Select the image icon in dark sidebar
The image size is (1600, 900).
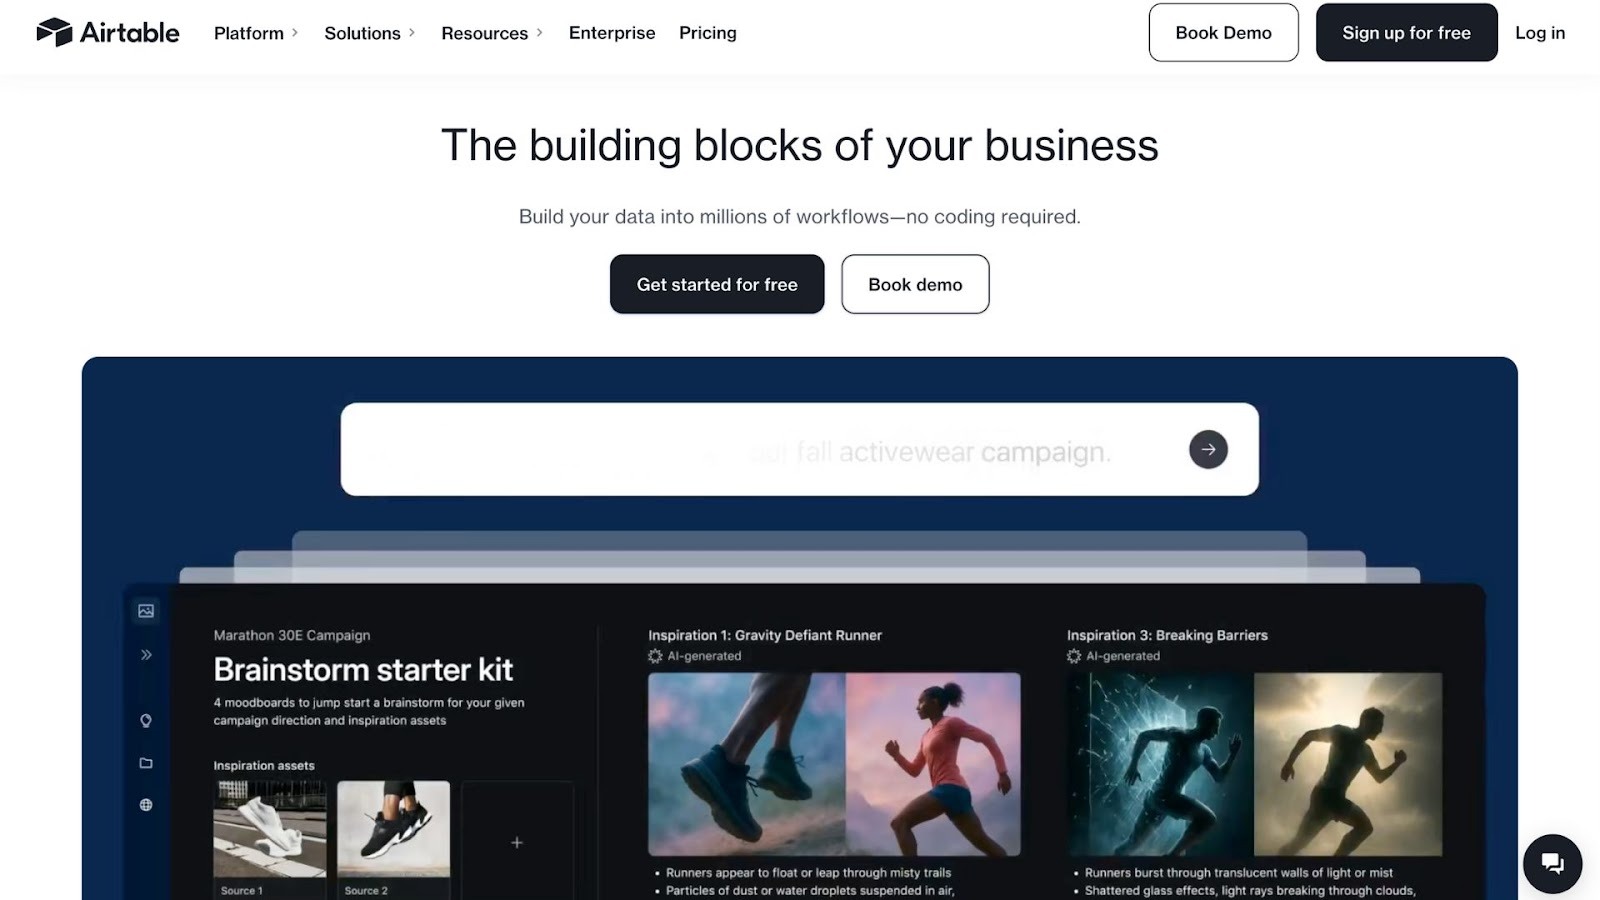pyautogui.click(x=146, y=611)
